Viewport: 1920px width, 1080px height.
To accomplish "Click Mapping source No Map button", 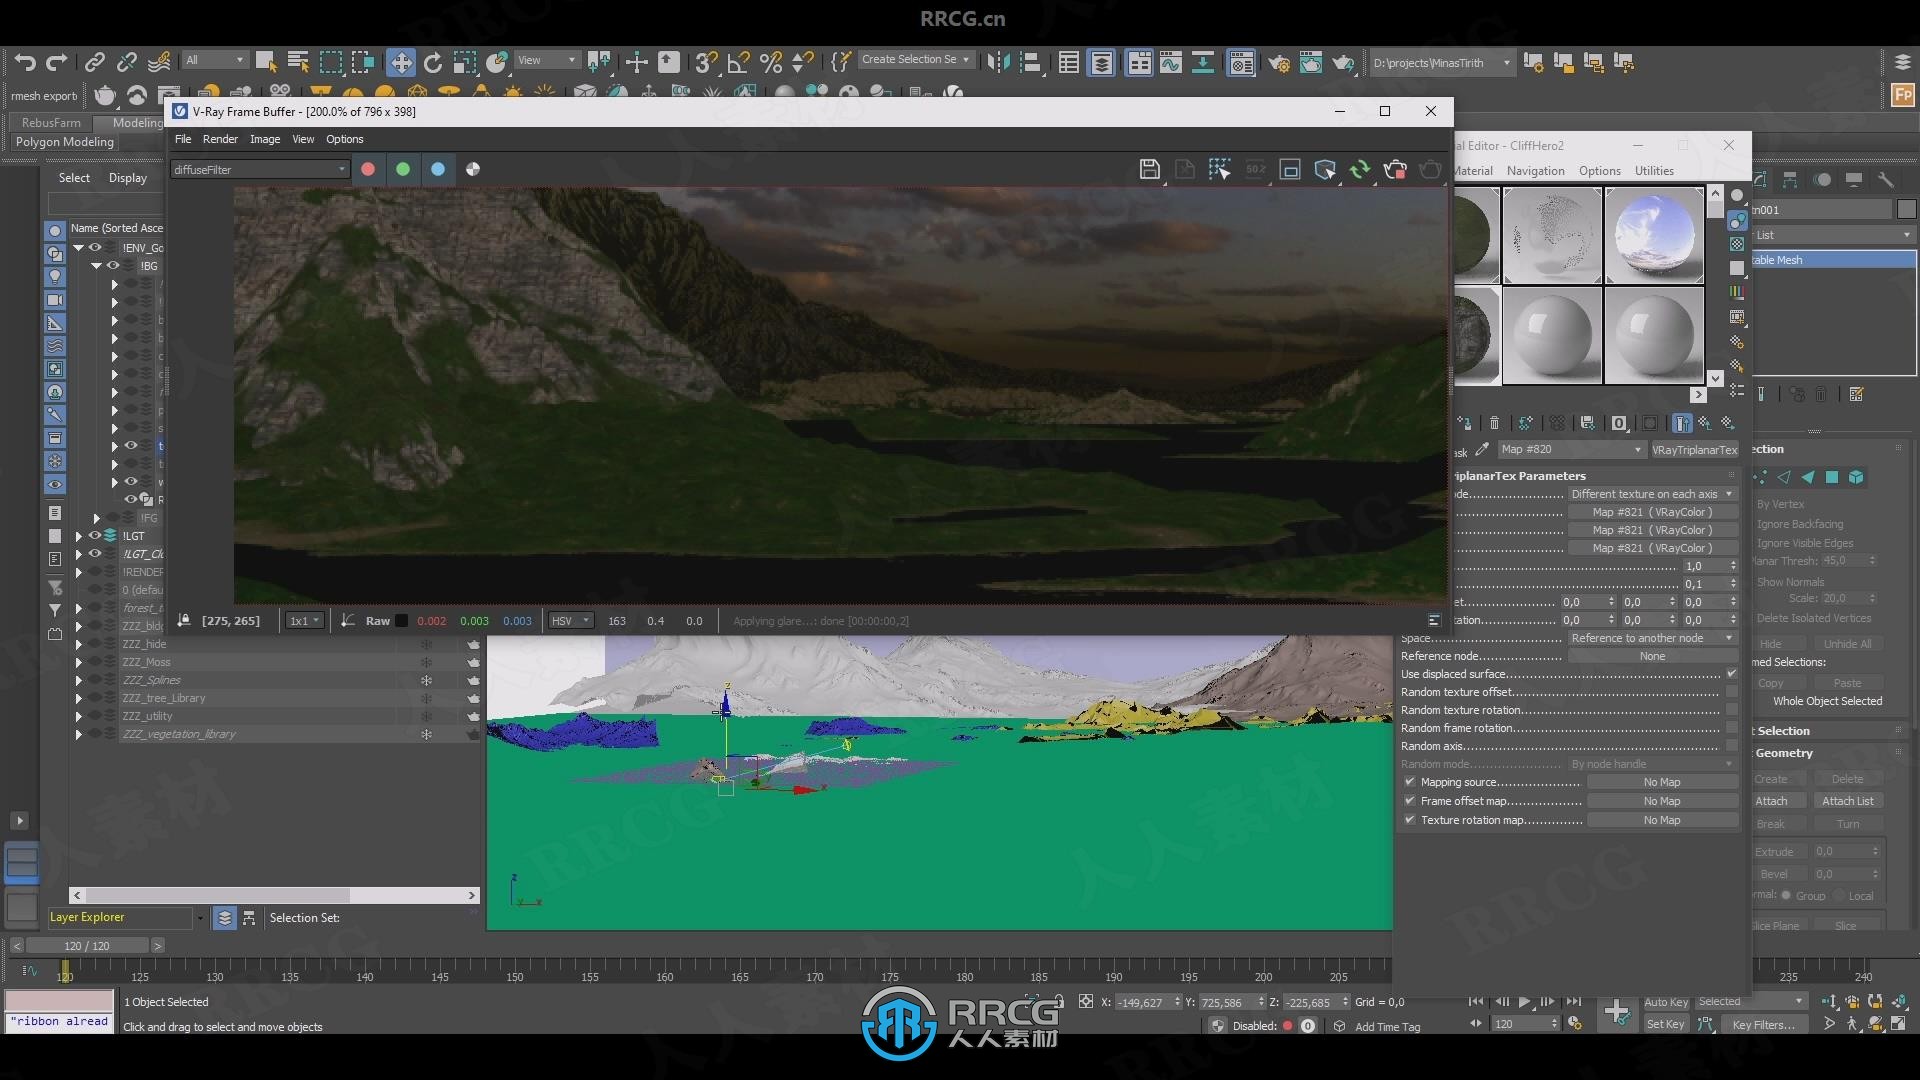I will 1662,782.
